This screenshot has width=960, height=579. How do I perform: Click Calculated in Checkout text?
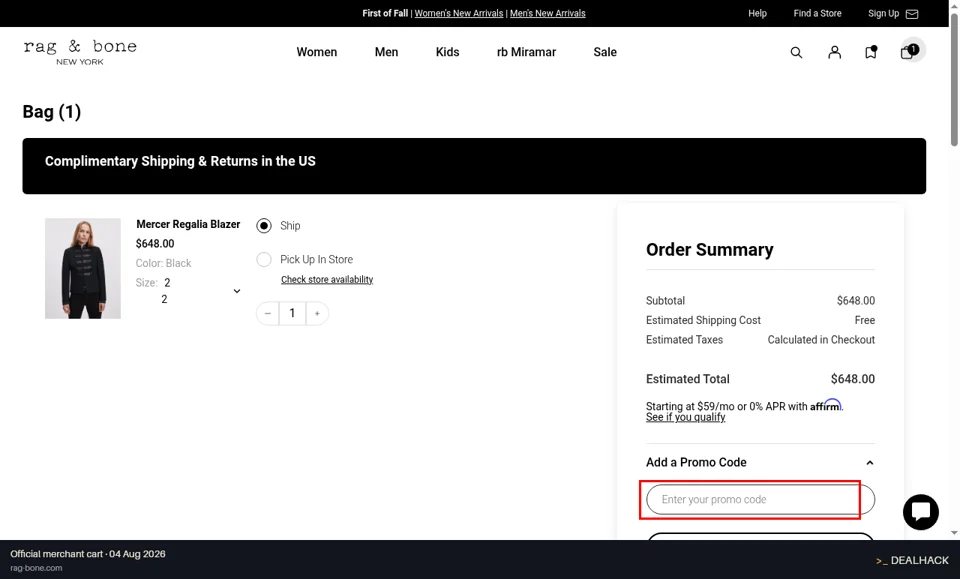[821, 340]
